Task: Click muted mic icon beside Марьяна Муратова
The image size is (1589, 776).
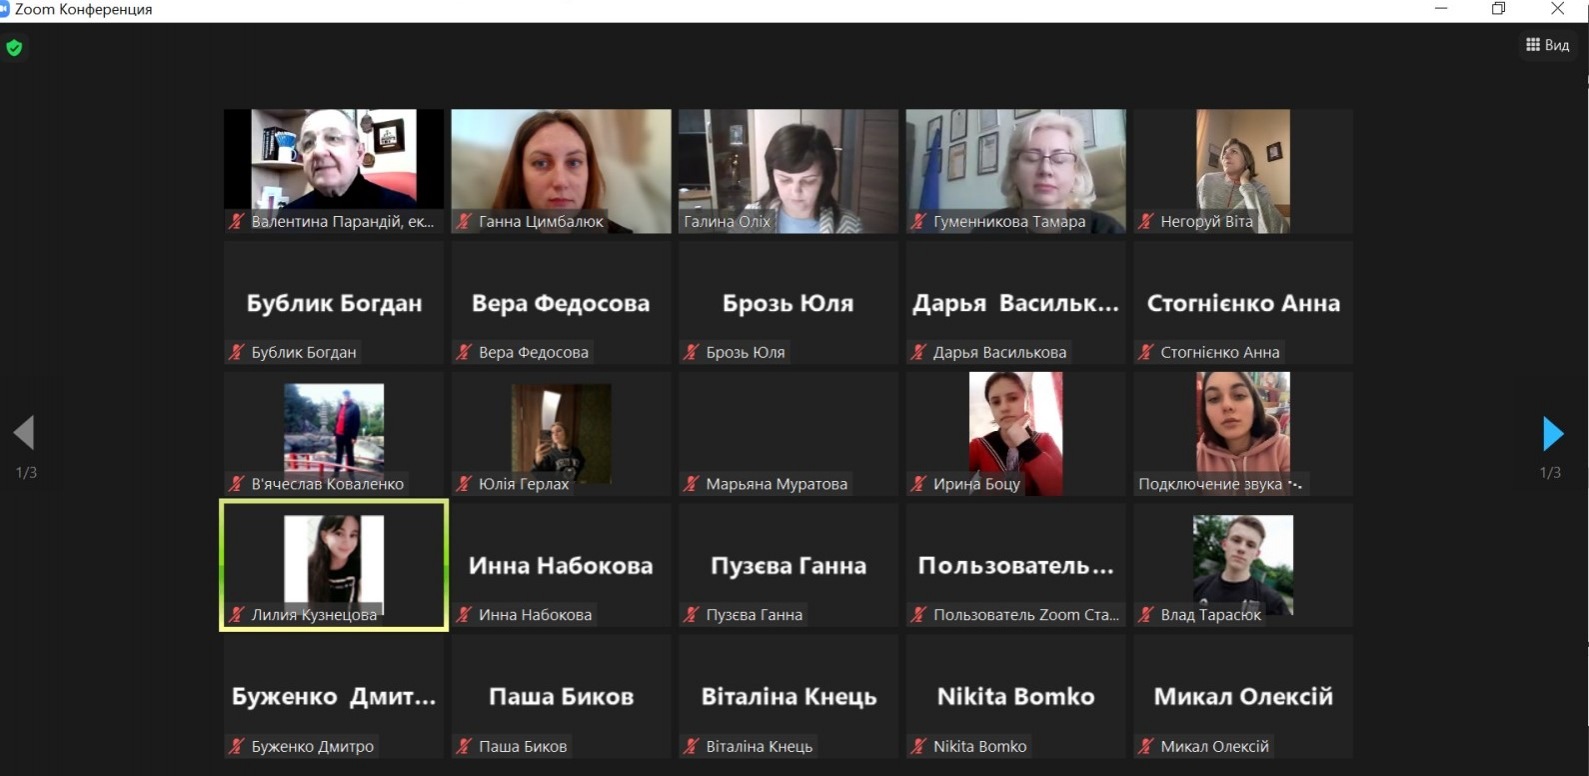Action: [x=691, y=484]
